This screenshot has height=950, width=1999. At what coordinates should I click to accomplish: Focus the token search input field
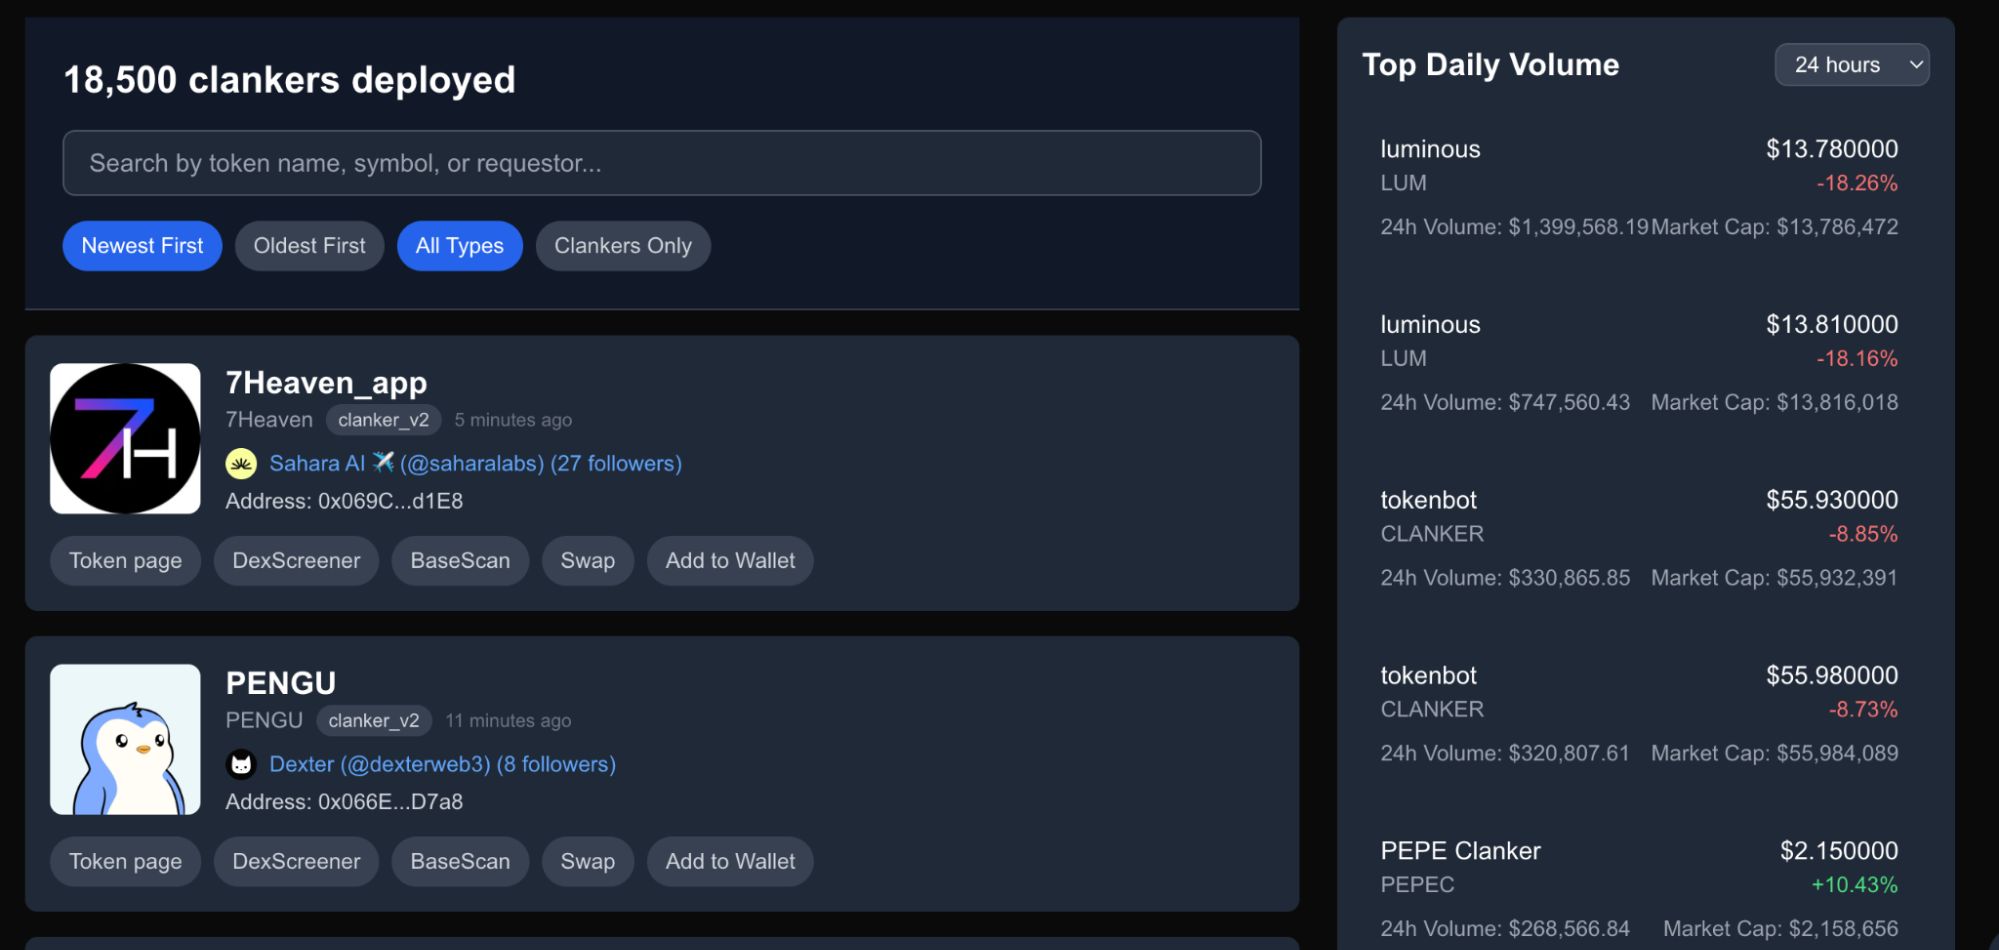661,163
